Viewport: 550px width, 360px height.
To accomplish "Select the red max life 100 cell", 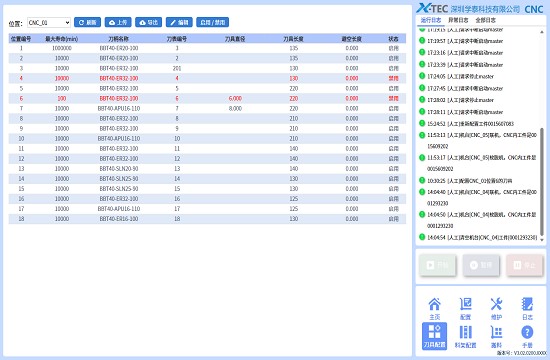I will click(62, 98).
